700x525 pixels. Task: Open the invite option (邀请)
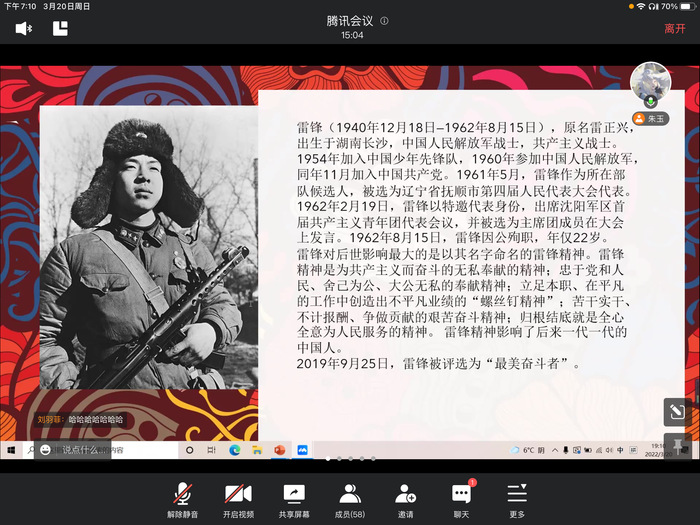tap(405, 497)
